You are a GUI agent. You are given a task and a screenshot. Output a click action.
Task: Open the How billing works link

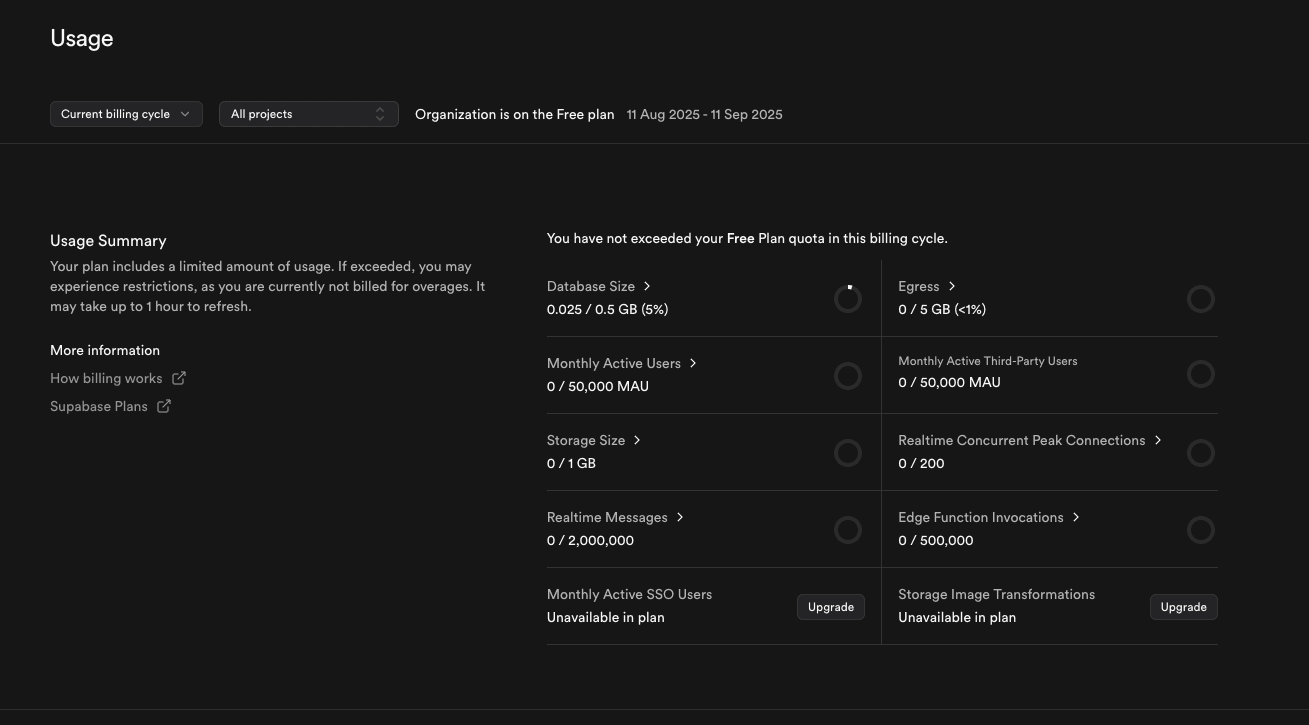(x=106, y=378)
